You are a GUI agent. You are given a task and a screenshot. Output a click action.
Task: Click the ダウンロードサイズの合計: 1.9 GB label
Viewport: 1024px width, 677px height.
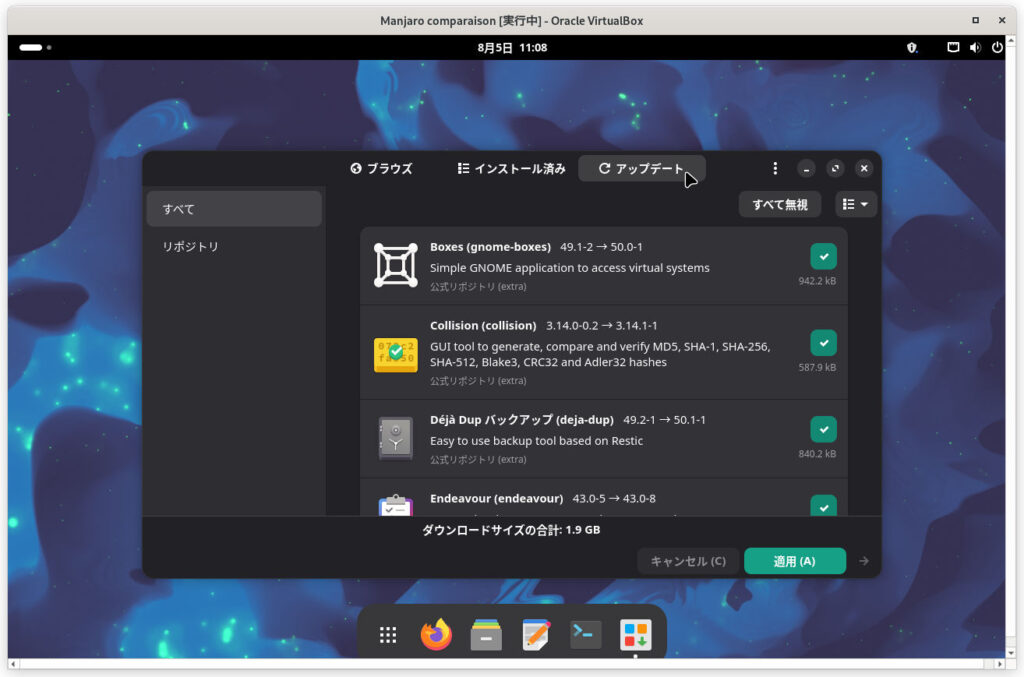pyautogui.click(x=511, y=529)
